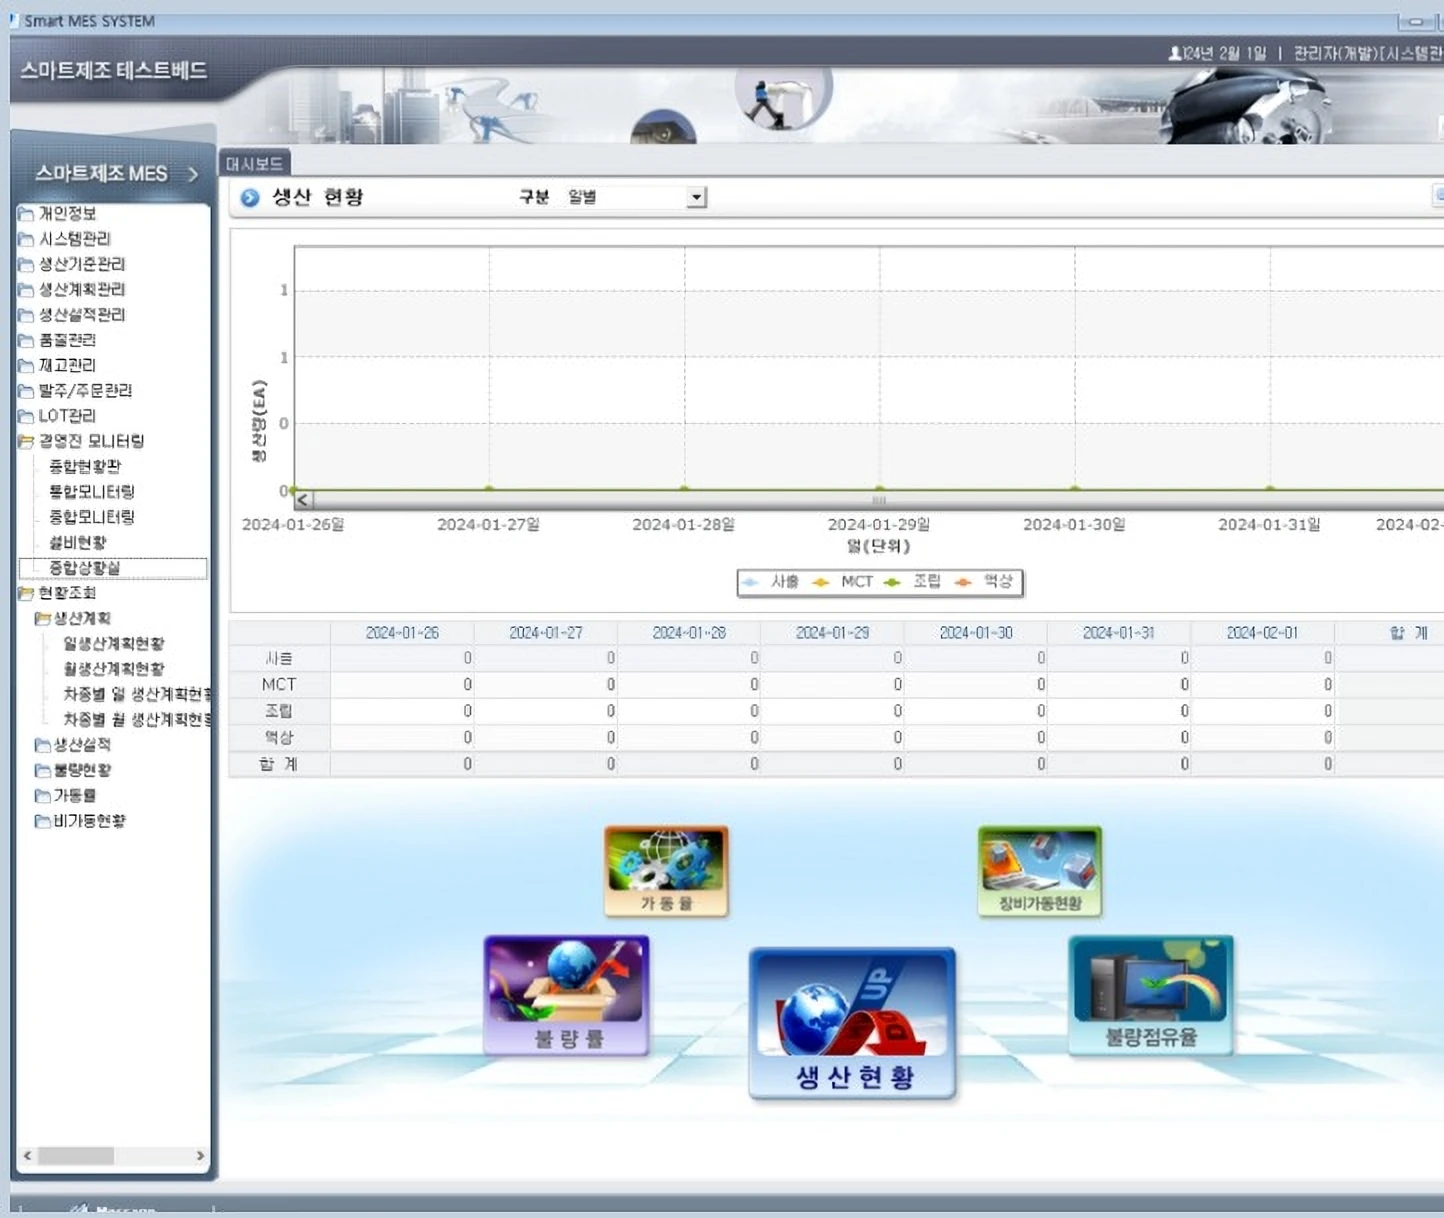Click the 2024-01-29 column header in the table
The height and width of the screenshot is (1218, 1444).
coord(832,633)
